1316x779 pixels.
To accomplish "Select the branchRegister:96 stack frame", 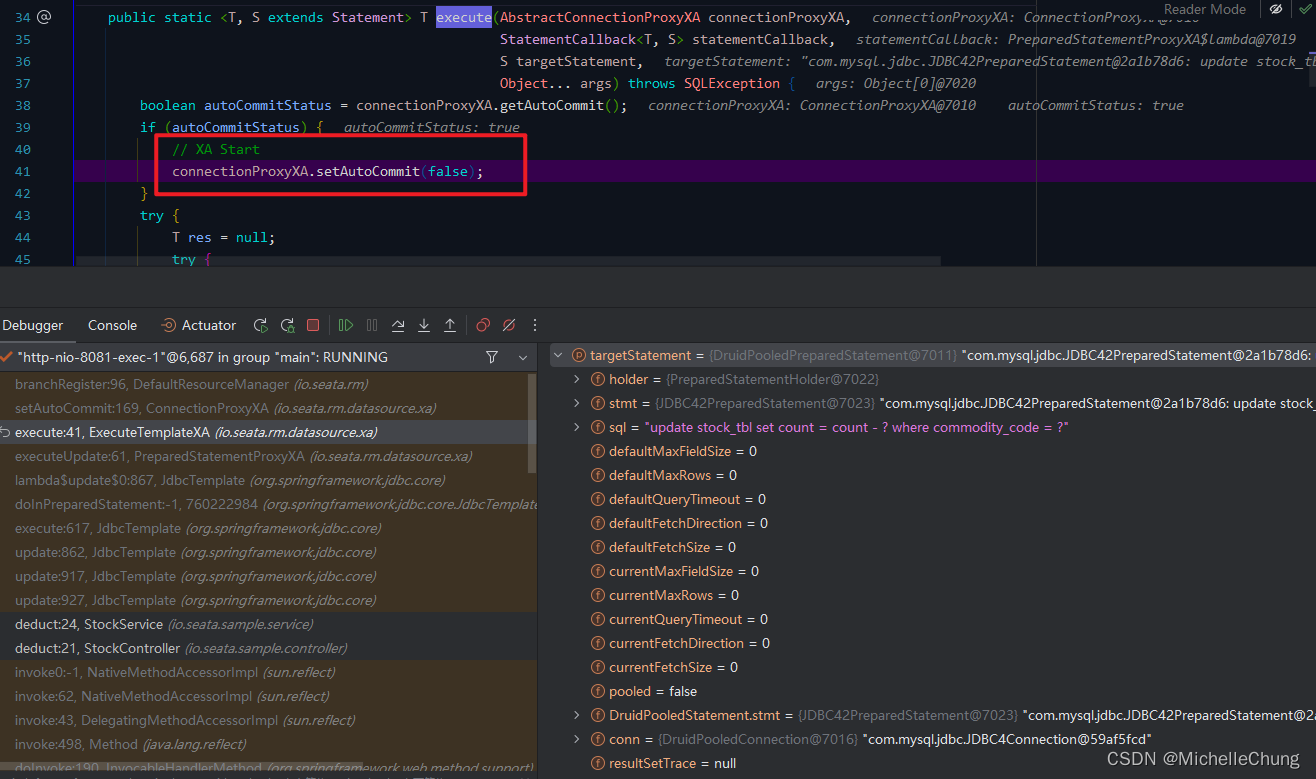I will 264,384.
